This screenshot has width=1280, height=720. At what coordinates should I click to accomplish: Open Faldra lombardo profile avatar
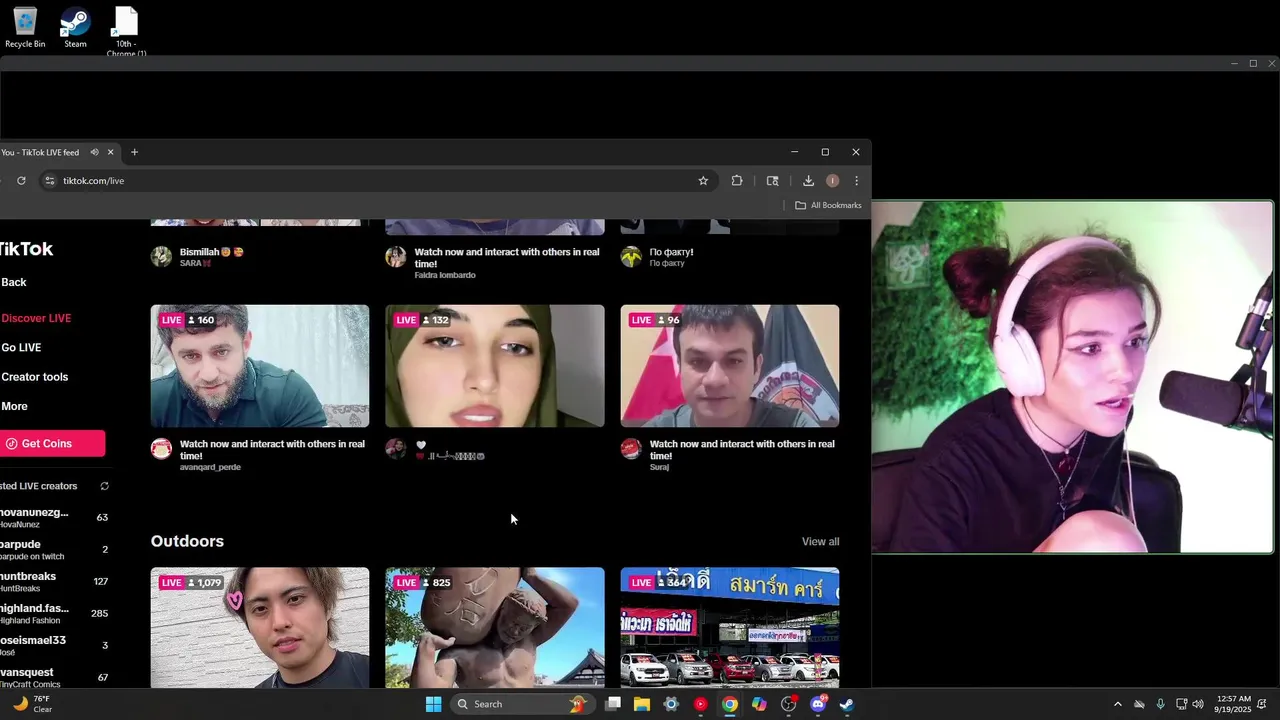point(396,257)
